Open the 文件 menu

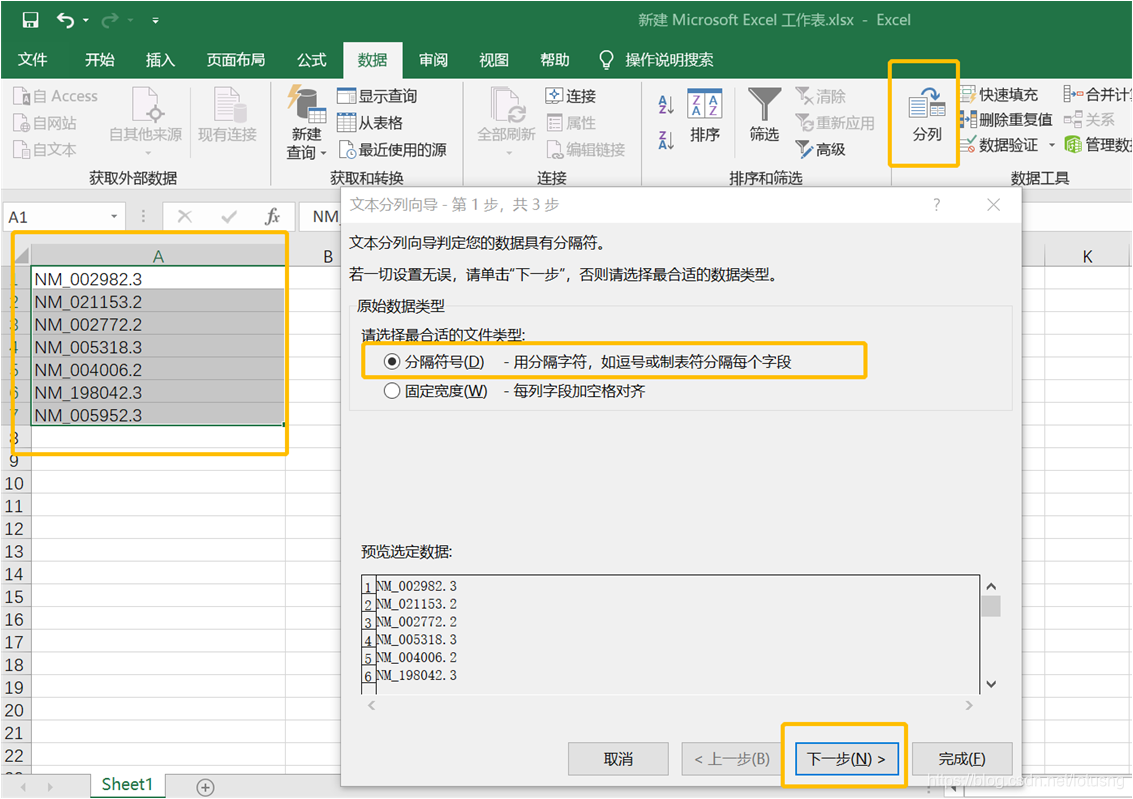[33, 60]
